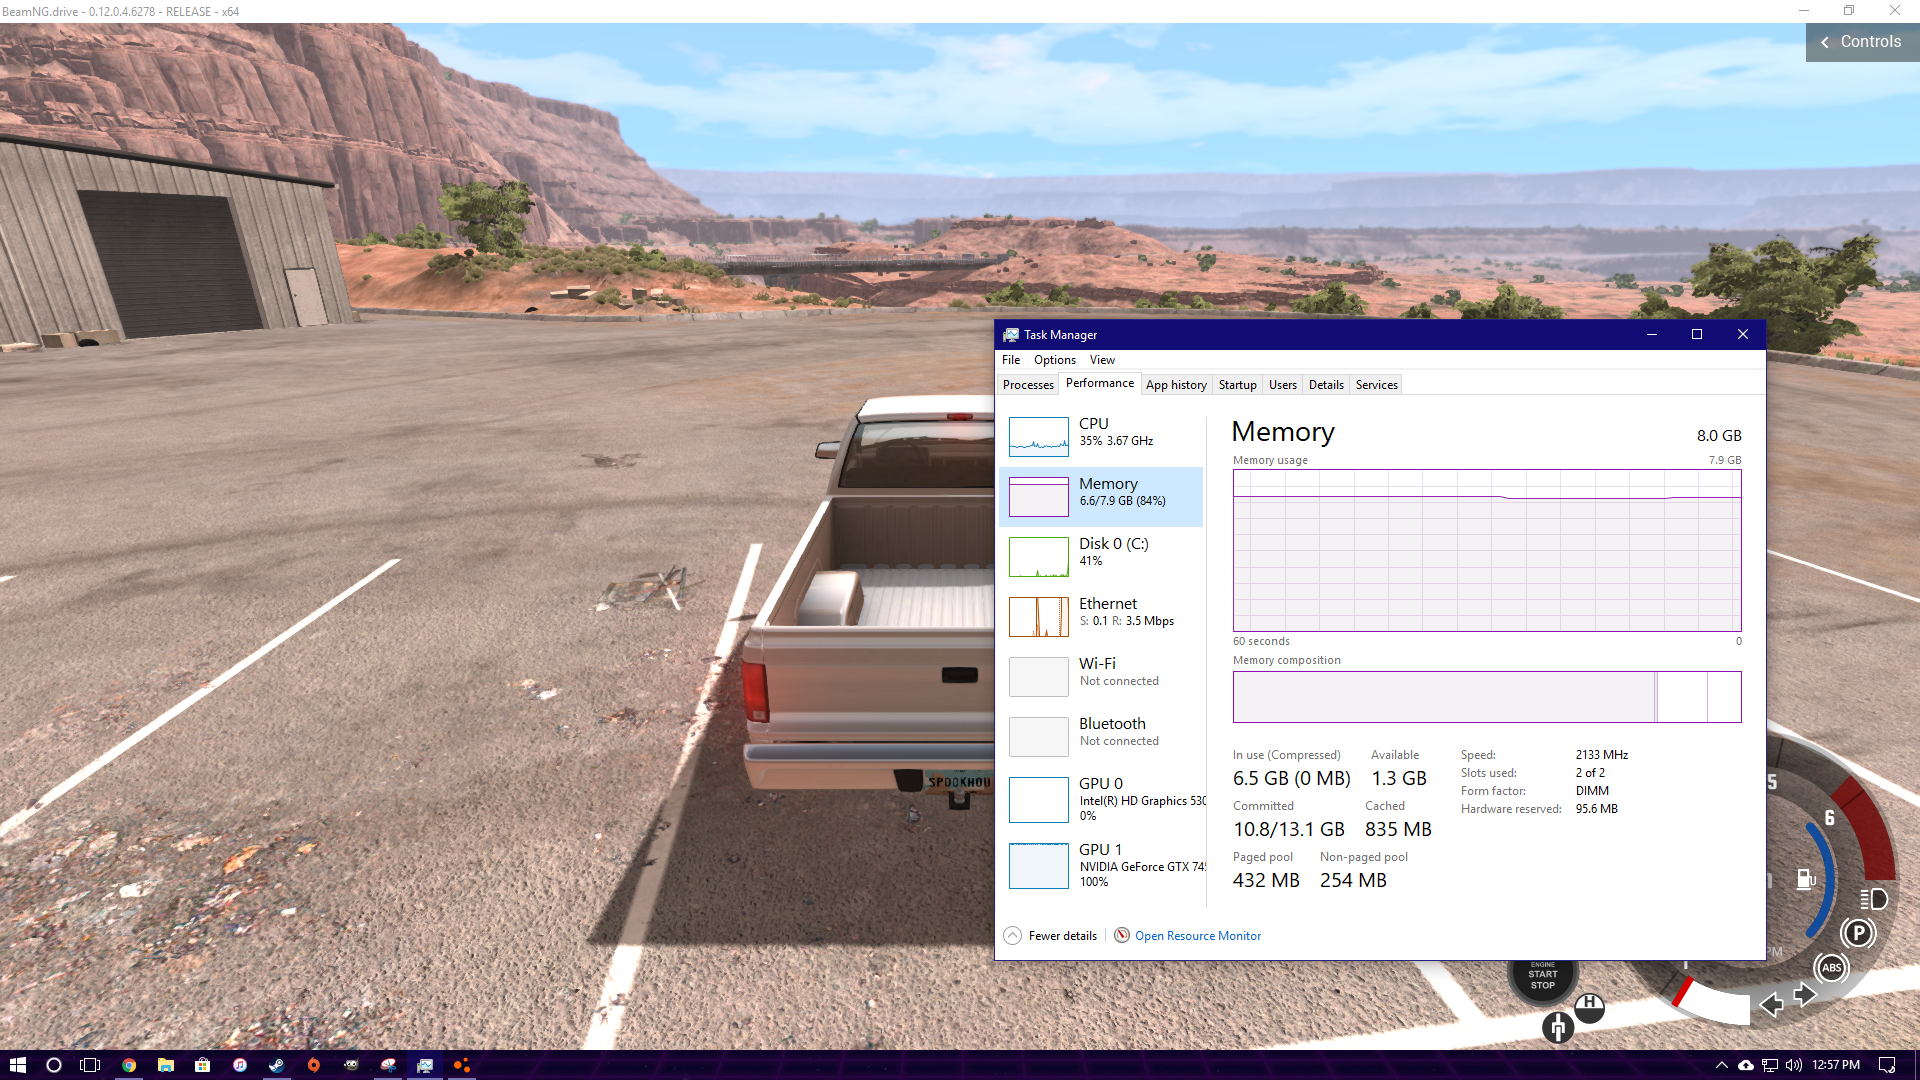This screenshot has height=1080, width=1920.
Task: Switch to the Processes tab
Action: 1028,385
